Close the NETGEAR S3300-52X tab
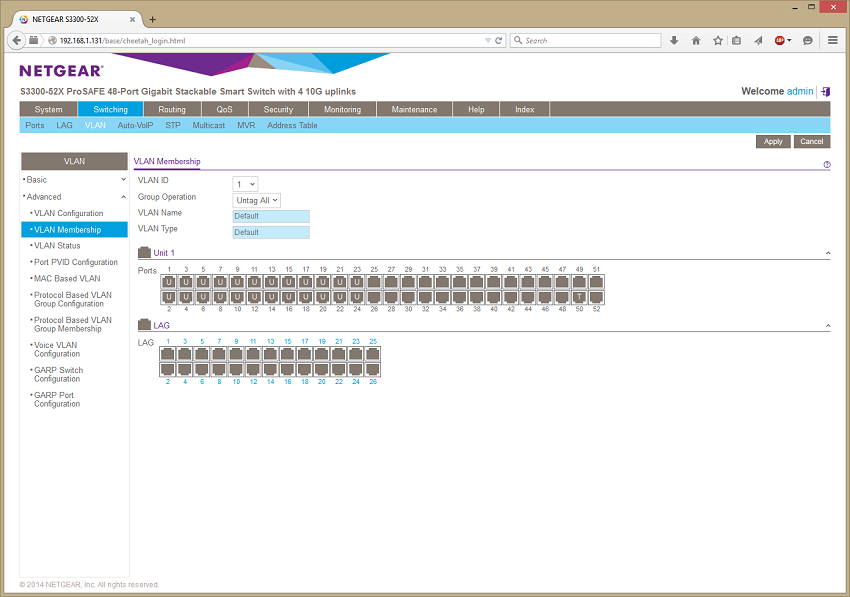The height and width of the screenshot is (597, 850). click(x=132, y=20)
